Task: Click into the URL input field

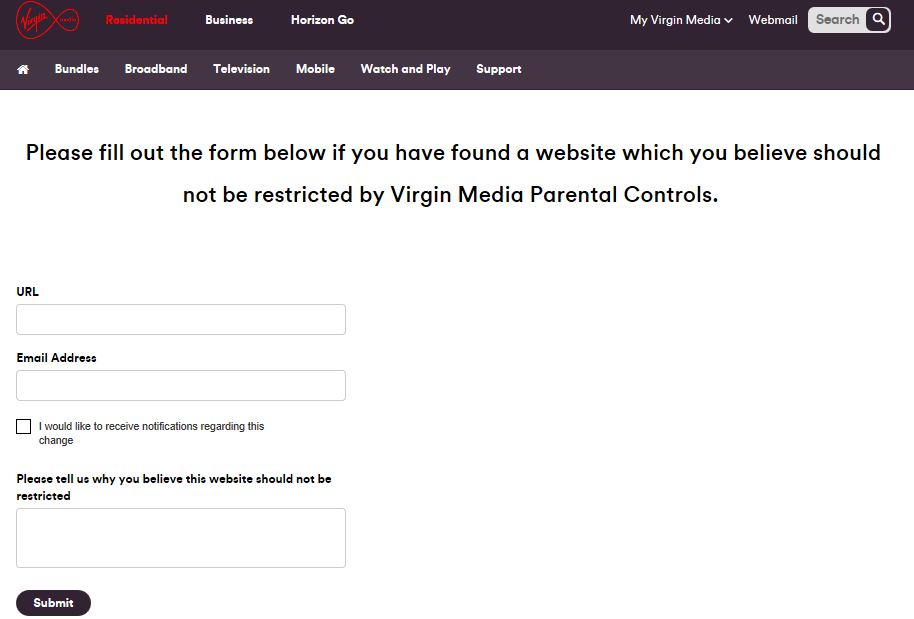Action: coord(181,319)
